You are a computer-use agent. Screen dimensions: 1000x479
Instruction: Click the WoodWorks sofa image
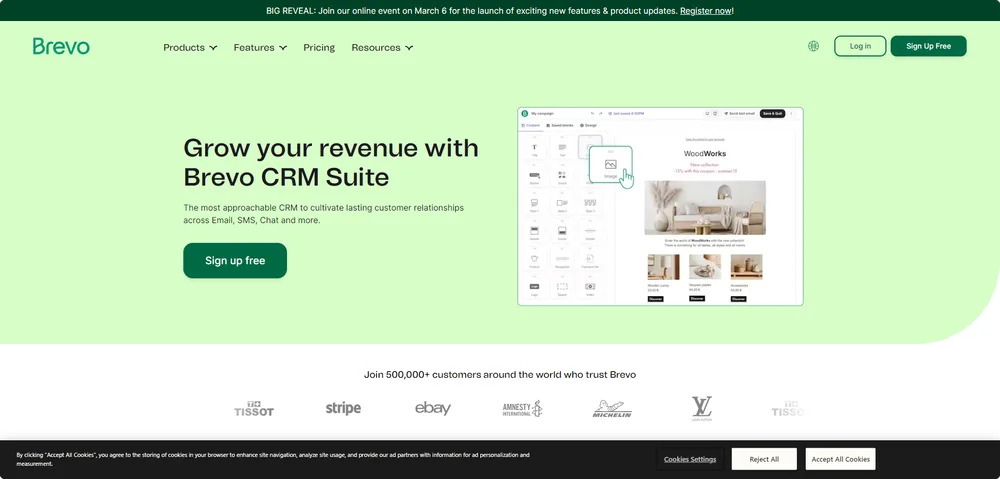[705, 208]
